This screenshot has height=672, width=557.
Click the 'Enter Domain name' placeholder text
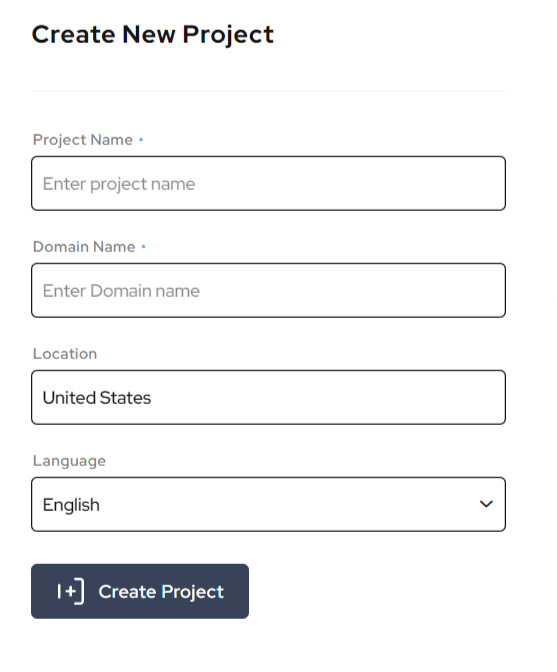pyautogui.click(x=121, y=291)
